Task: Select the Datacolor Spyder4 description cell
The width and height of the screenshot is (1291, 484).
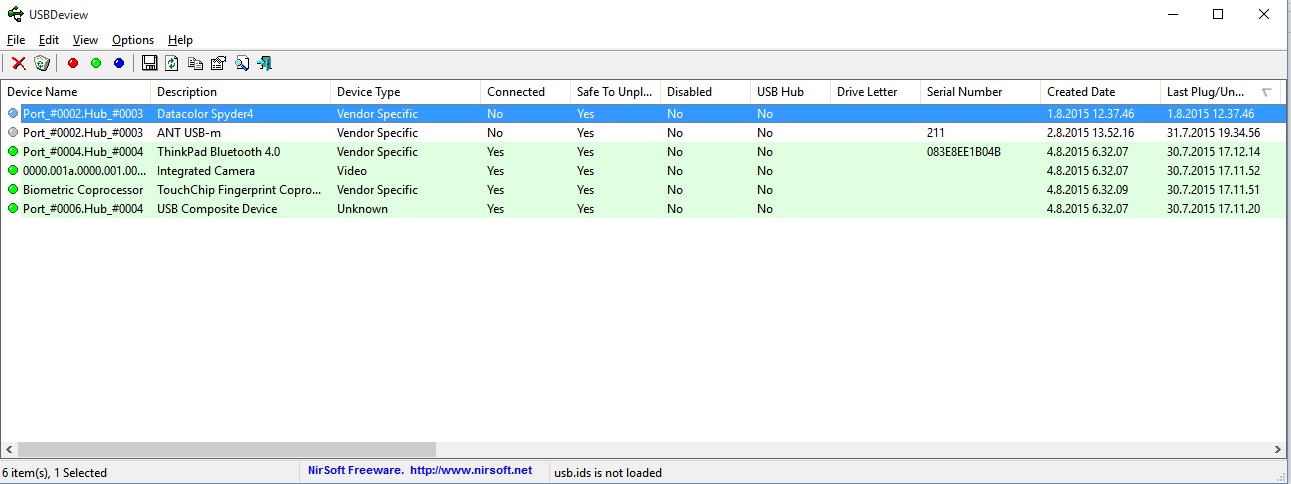Action: (x=205, y=114)
